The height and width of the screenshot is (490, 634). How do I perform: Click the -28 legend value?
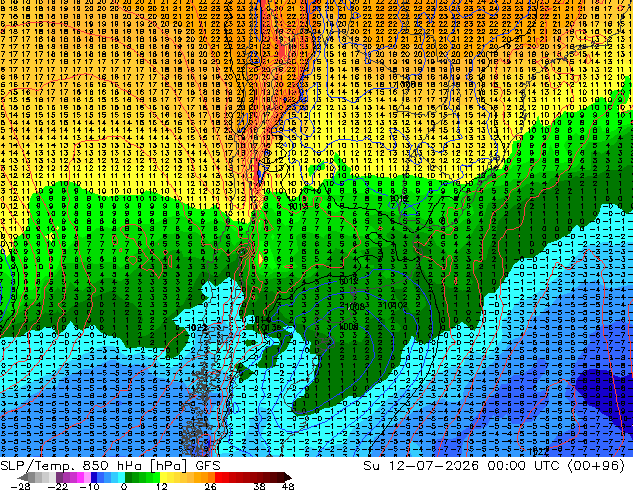[x=20, y=486]
